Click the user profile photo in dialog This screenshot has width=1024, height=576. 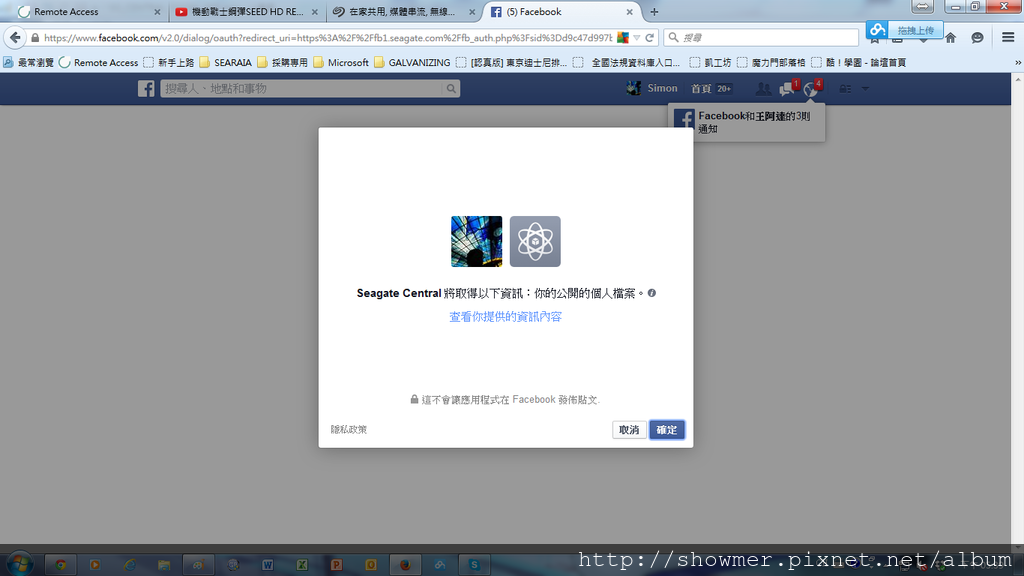tap(477, 242)
